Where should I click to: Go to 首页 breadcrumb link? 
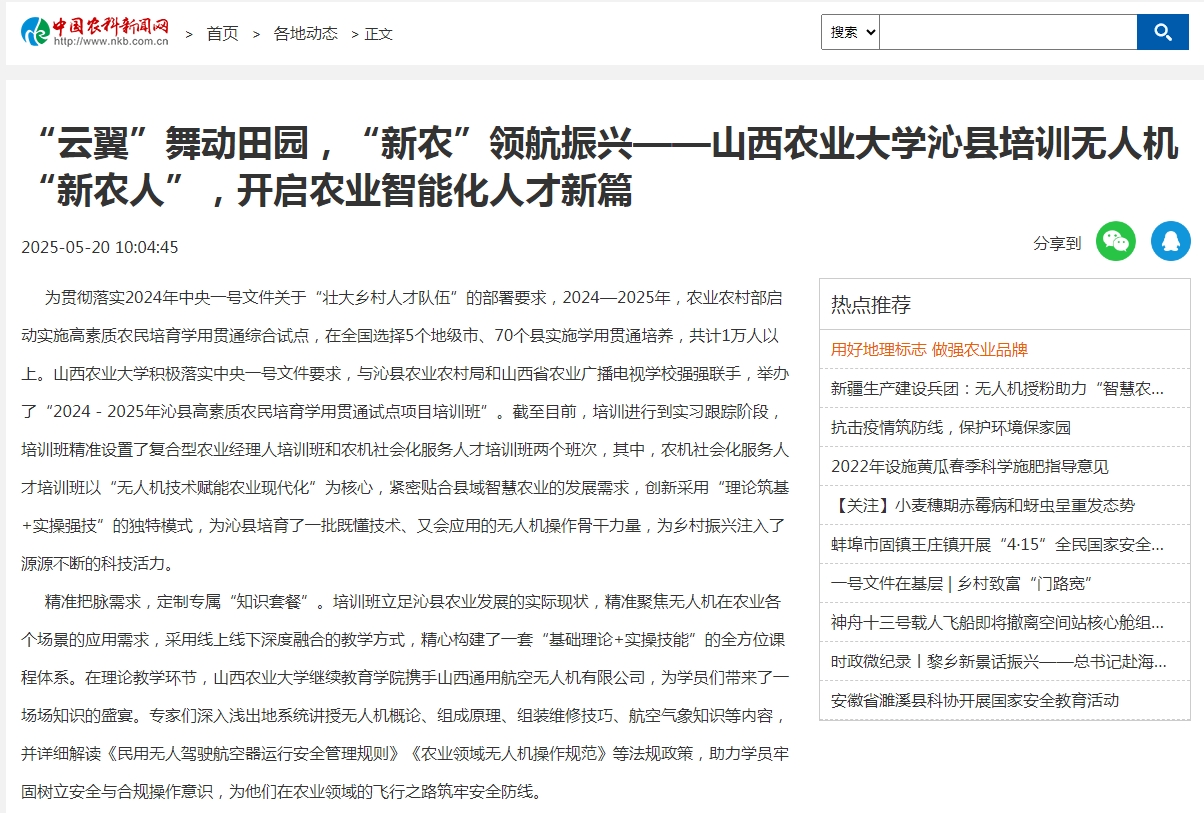point(222,33)
